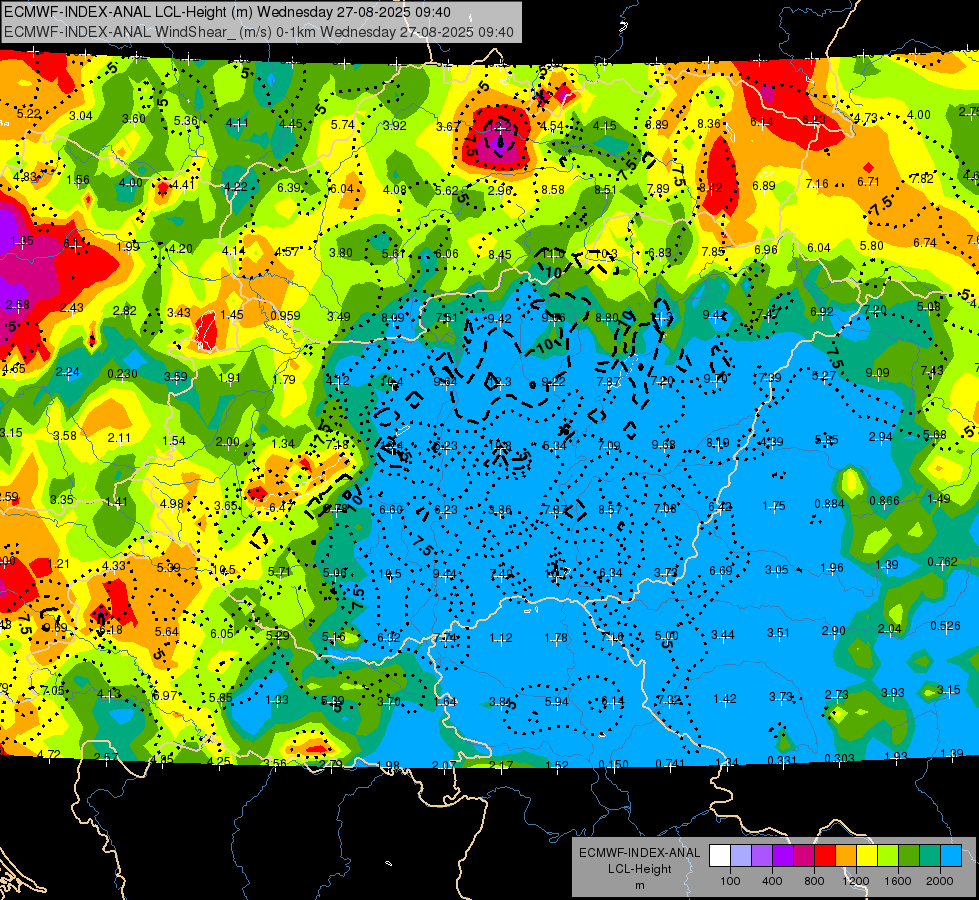The image size is (979, 900).
Task: Click the wind shear value '8.58'
Action: (553, 189)
